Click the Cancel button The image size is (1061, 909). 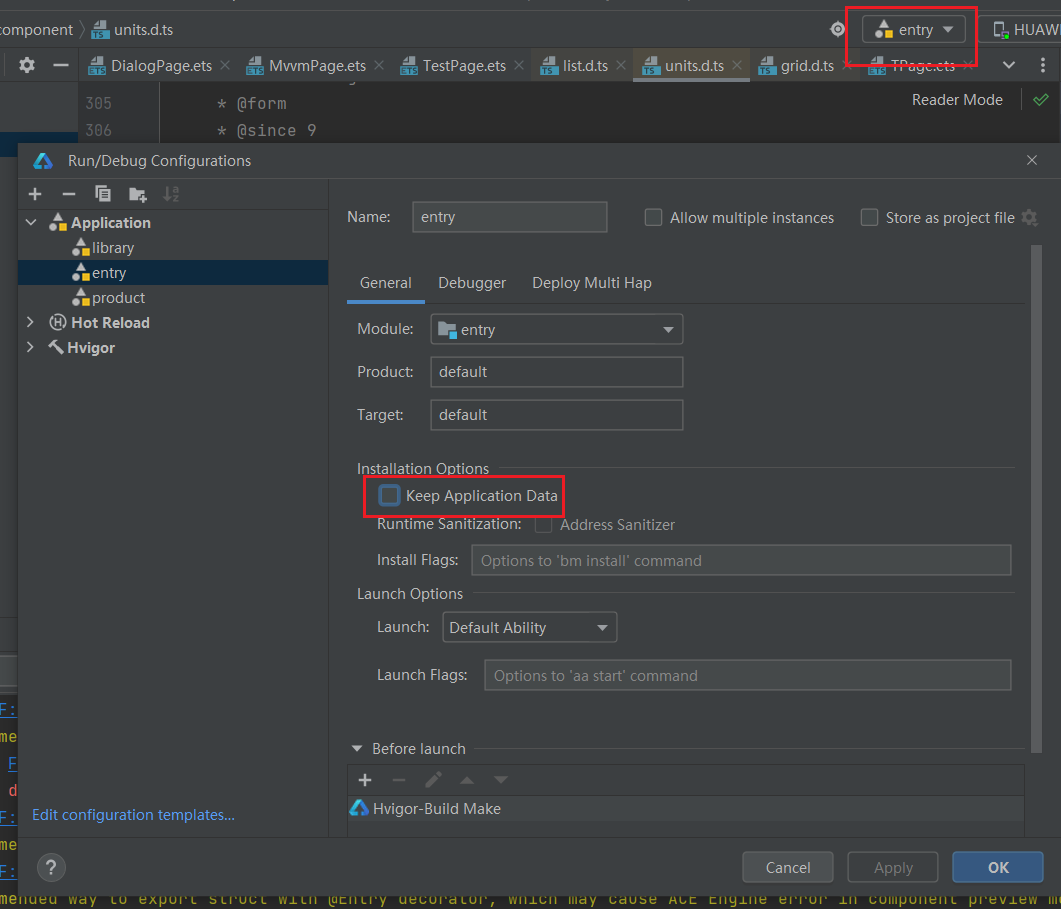point(788,867)
